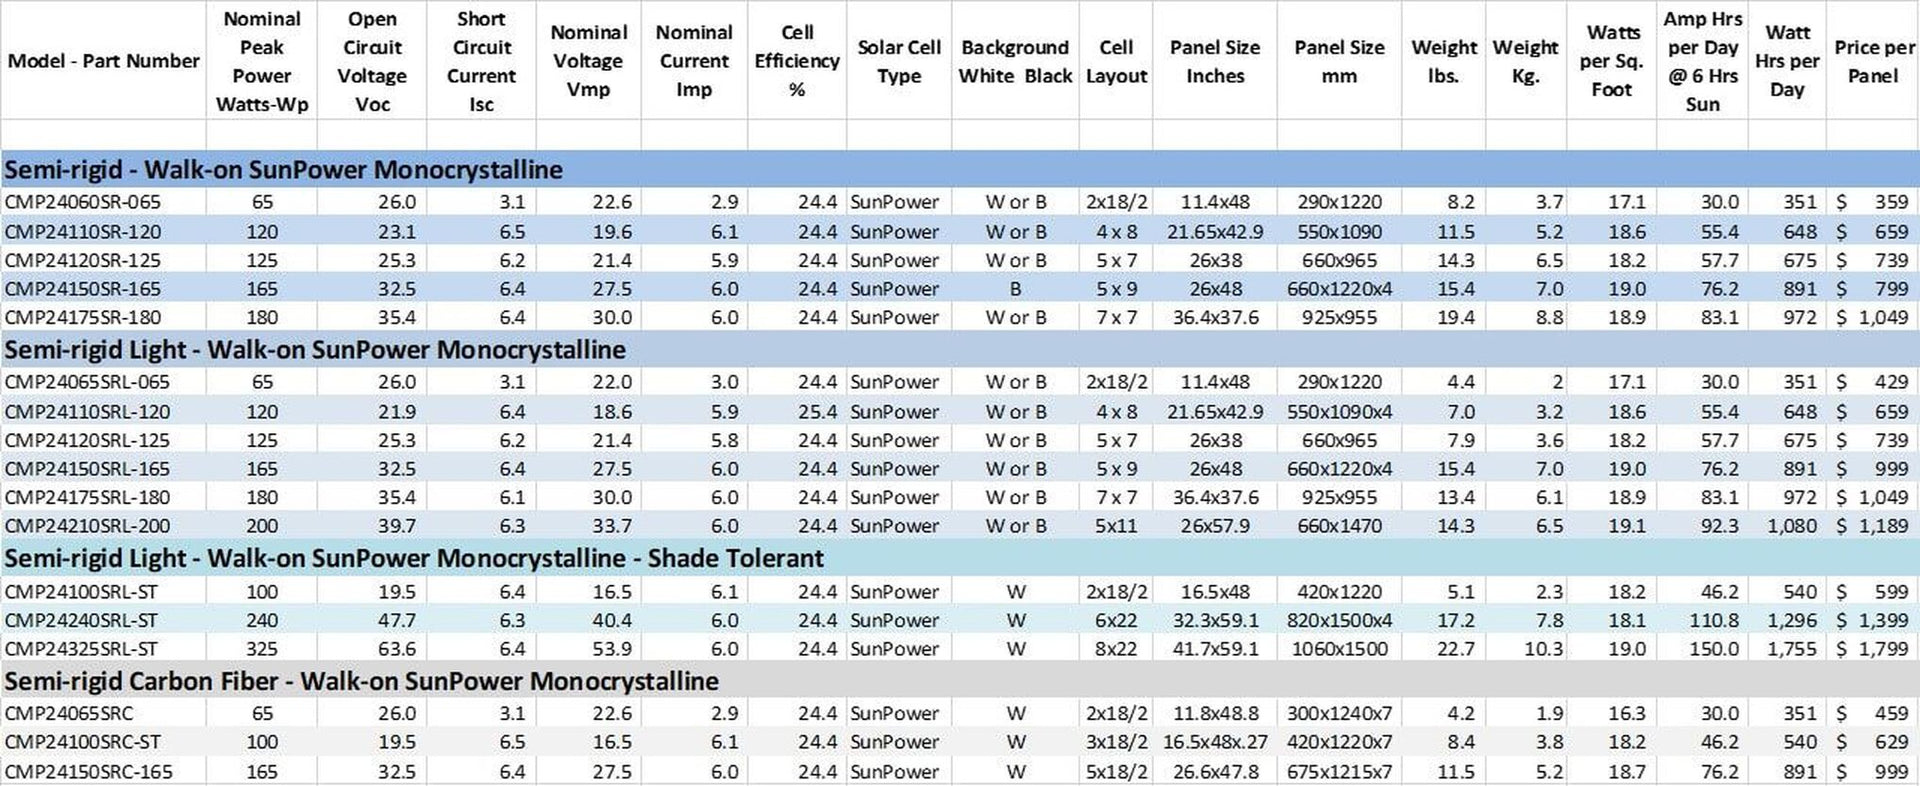1920x786 pixels.
Task: Click watts per sq. foot '16.3' in CMP24065SRC row
Action: [1627, 714]
